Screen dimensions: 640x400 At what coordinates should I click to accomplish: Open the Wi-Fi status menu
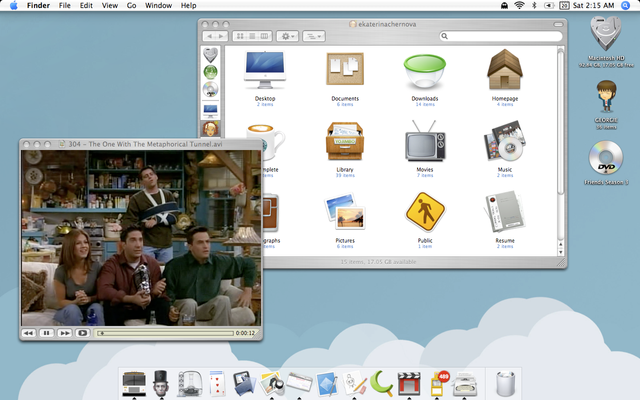[x=519, y=5]
